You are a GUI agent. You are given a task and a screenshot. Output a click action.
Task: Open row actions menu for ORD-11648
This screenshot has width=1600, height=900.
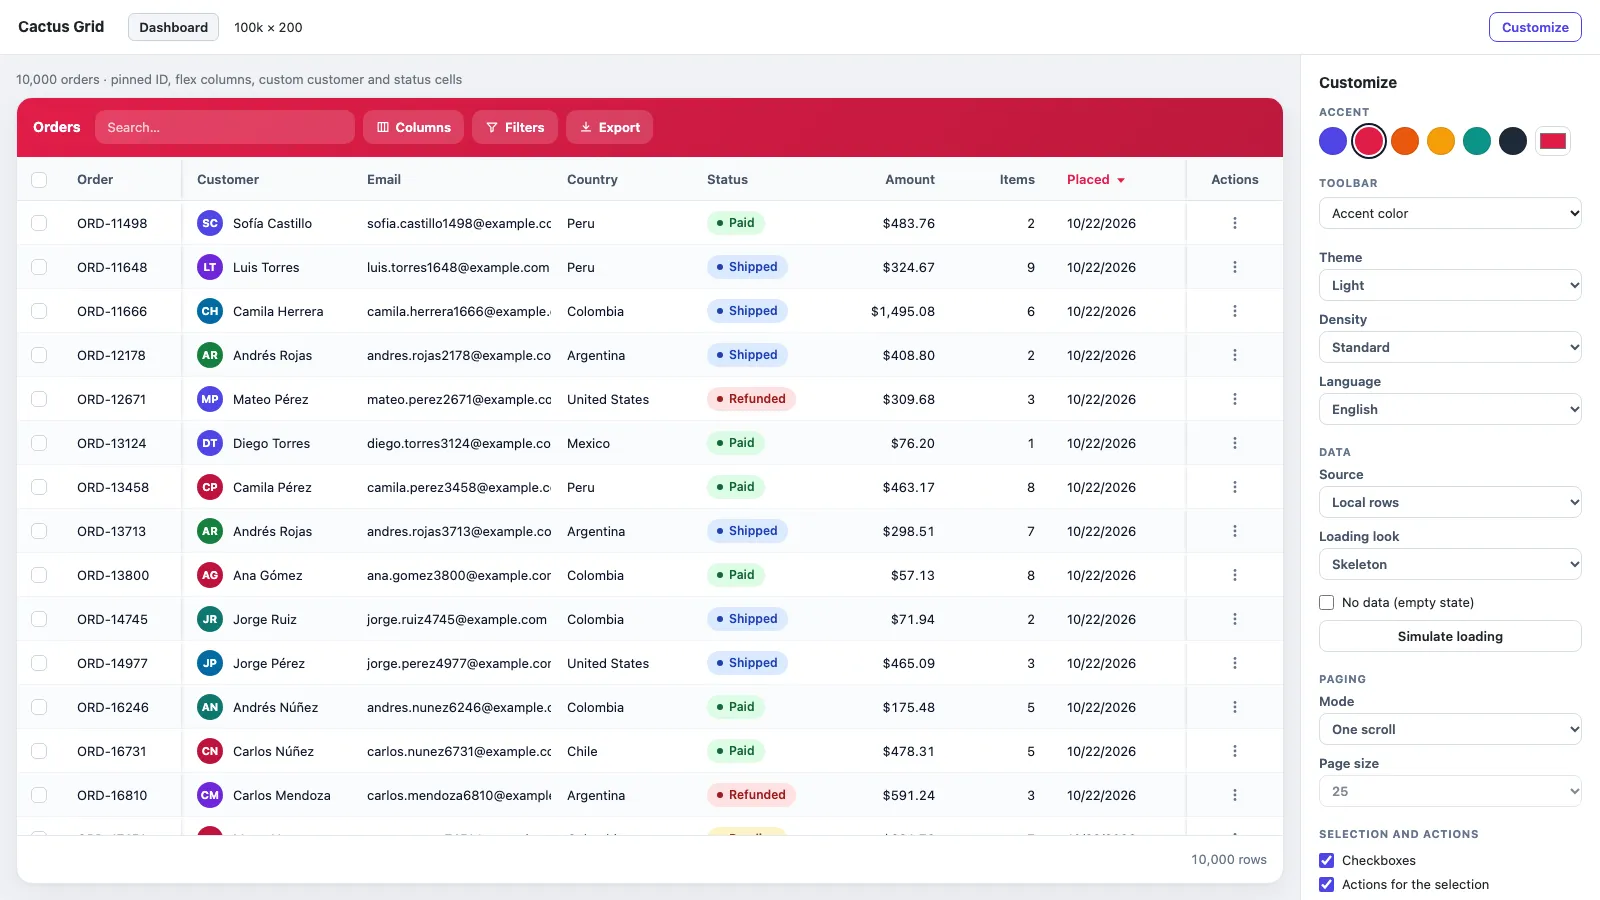(1234, 267)
